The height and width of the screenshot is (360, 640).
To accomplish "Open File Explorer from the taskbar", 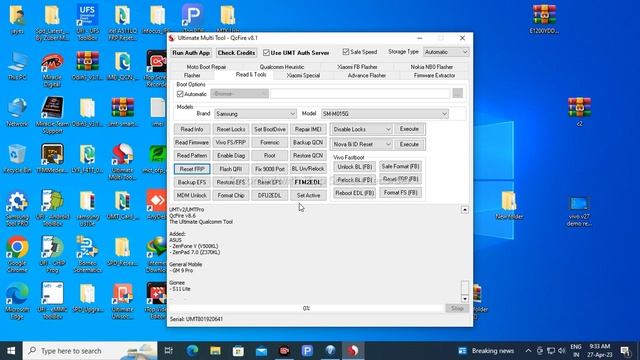I will 216,351.
